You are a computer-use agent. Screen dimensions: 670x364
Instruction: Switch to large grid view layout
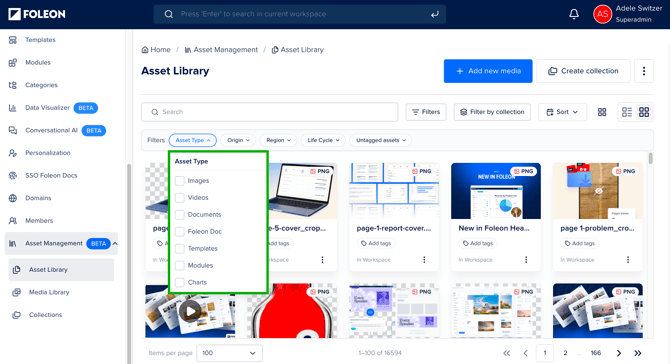[x=644, y=112]
